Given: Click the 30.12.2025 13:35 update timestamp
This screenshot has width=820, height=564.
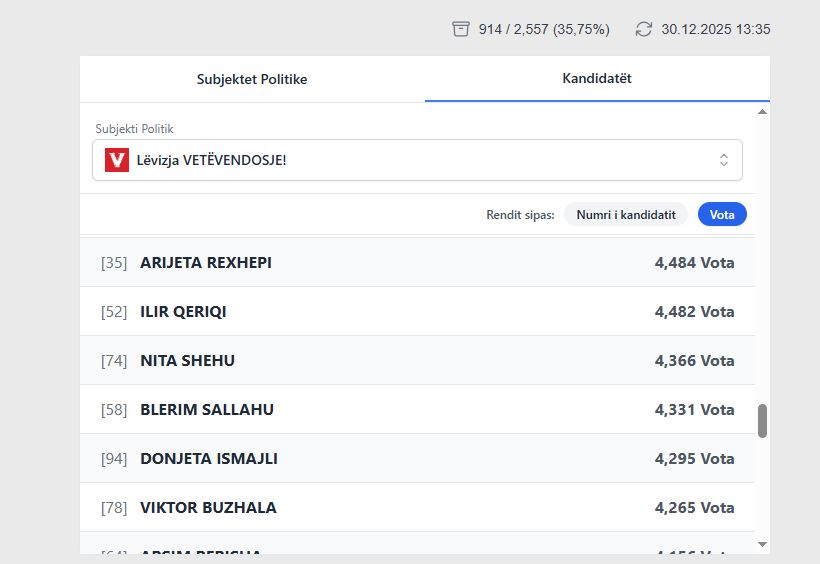Looking at the screenshot, I should (x=715, y=29).
